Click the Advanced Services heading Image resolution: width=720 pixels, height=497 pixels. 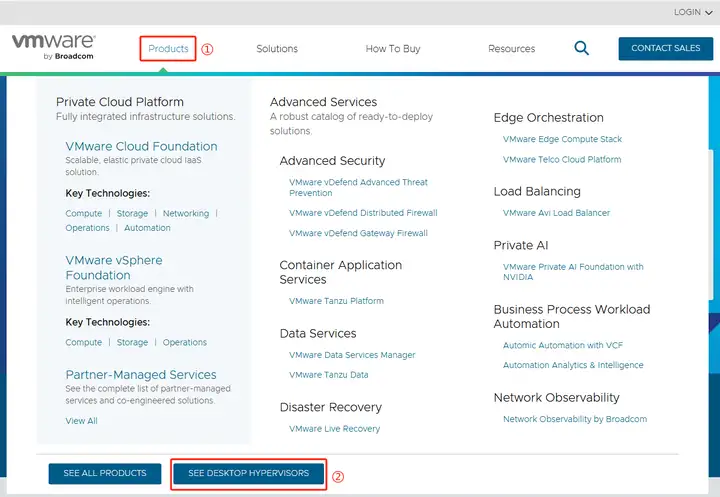tap(323, 102)
